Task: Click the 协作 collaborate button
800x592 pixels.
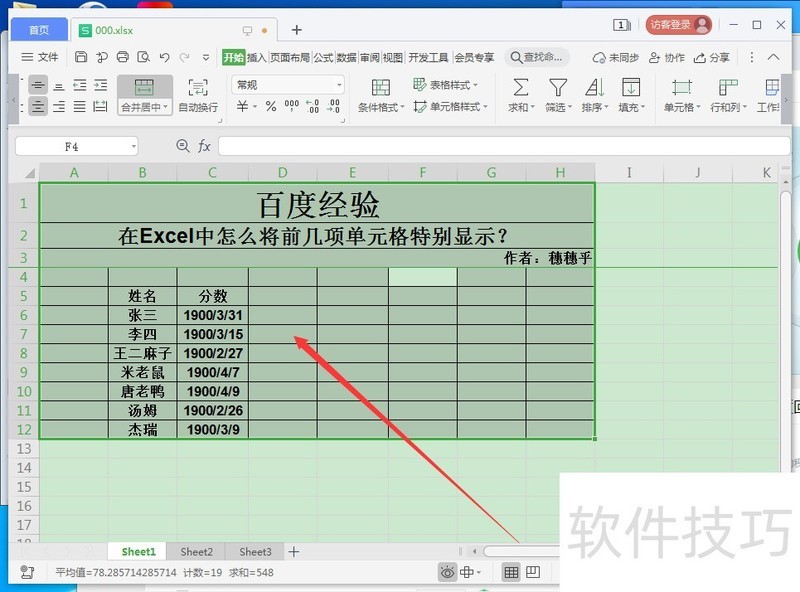Action: tap(666, 57)
